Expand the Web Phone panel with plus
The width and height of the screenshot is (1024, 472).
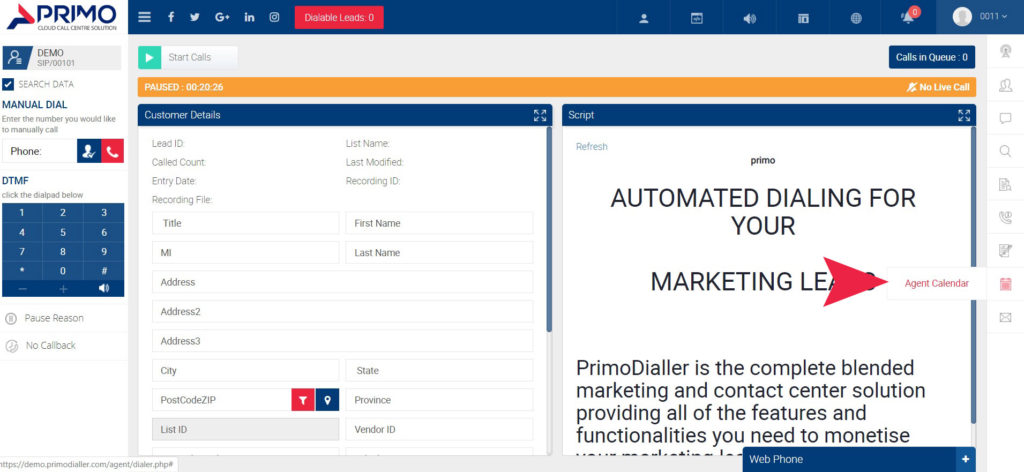point(965,460)
